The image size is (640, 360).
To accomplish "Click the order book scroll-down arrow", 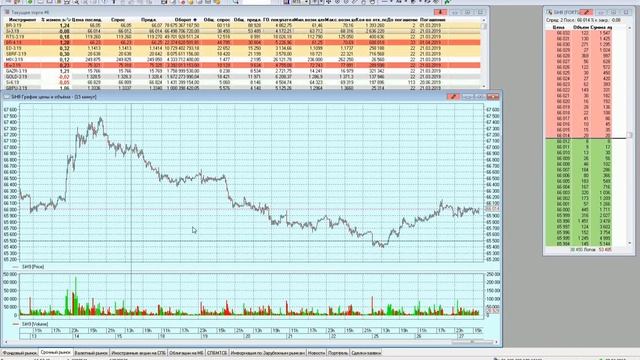I will (x=630, y=243).
